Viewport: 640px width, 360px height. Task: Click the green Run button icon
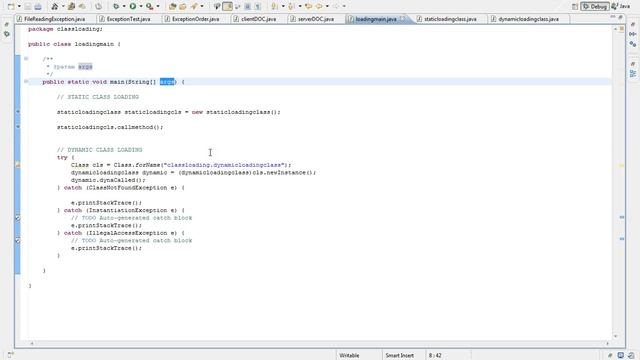(133, 6)
